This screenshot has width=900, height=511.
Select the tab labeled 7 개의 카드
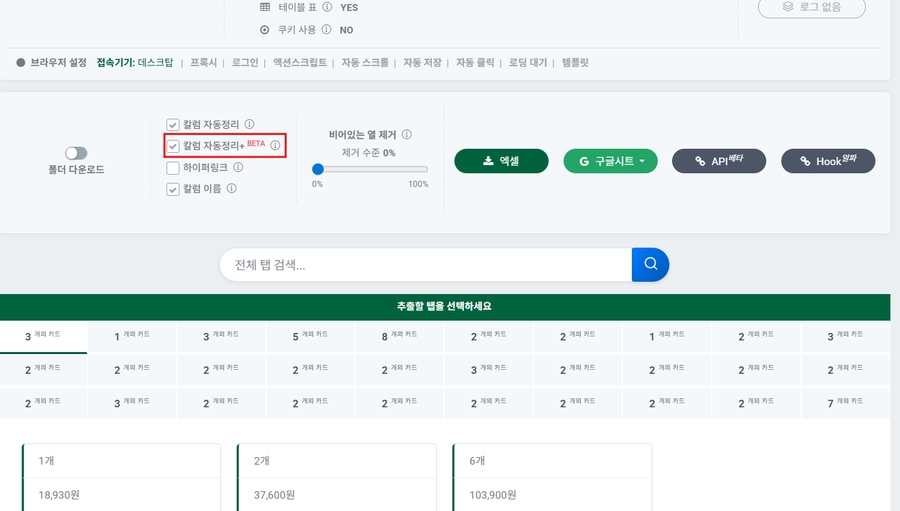845,402
